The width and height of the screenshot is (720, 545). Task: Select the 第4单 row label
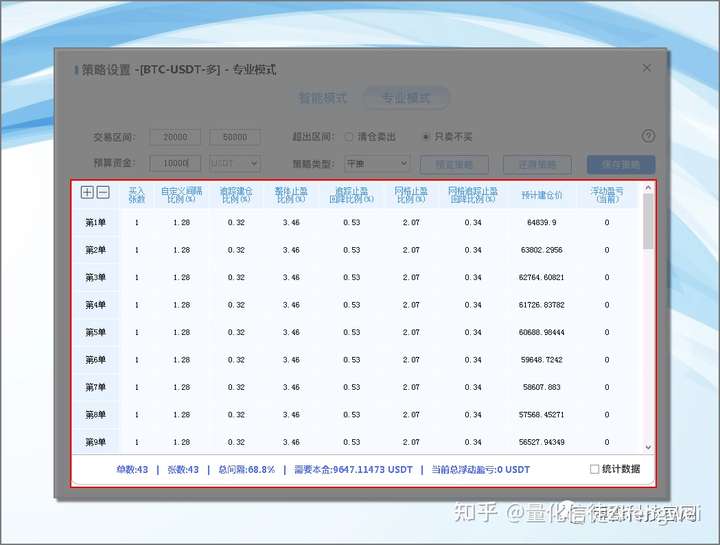click(96, 305)
